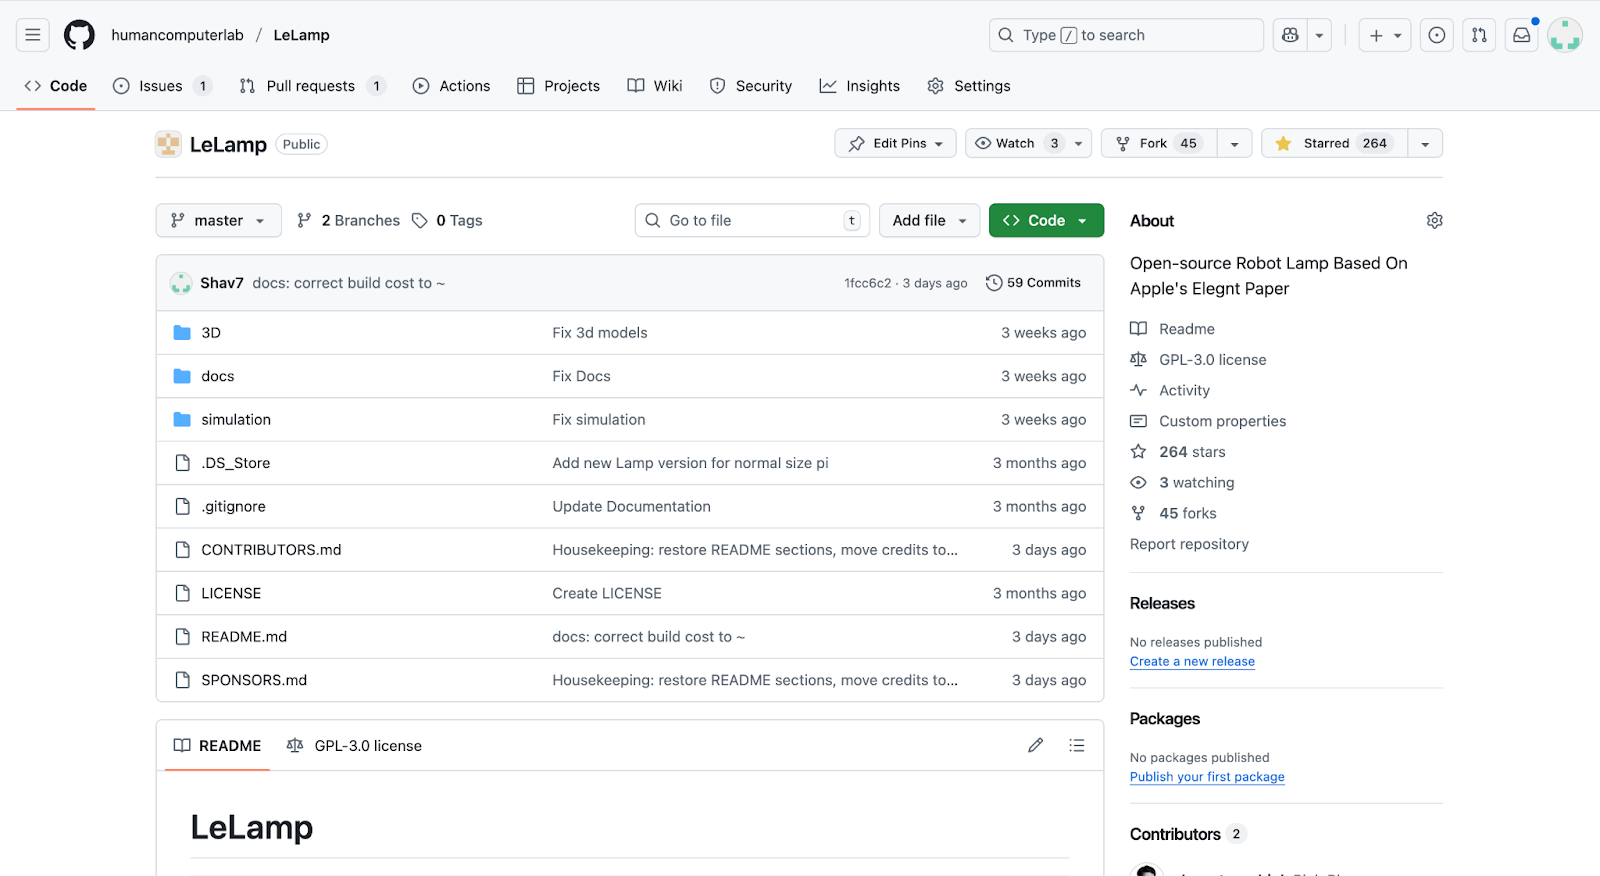1600x876 pixels.
Task: Open Edit Pins dropdown
Action: [x=895, y=143]
